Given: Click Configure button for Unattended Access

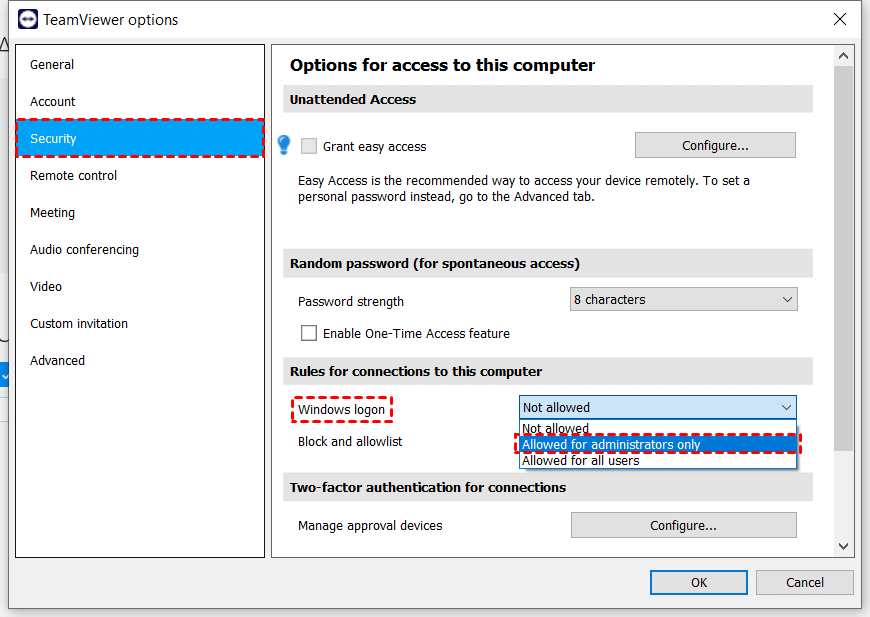Looking at the screenshot, I should click(x=715, y=145).
